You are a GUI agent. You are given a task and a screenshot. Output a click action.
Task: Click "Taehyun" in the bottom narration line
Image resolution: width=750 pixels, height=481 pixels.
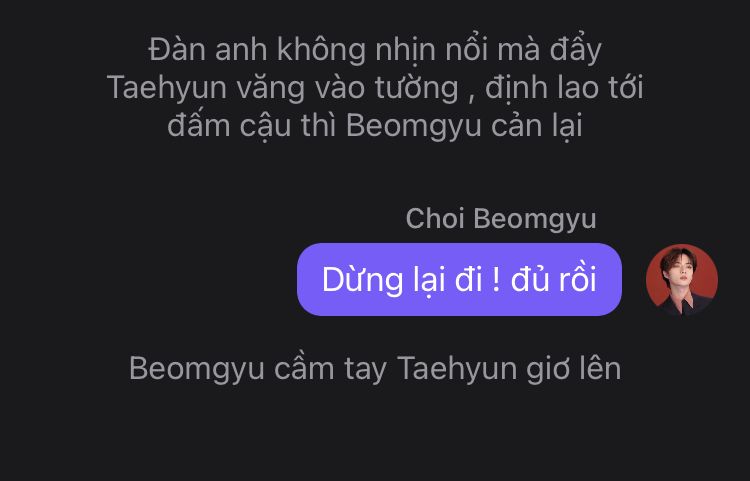(x=457, y=369)
